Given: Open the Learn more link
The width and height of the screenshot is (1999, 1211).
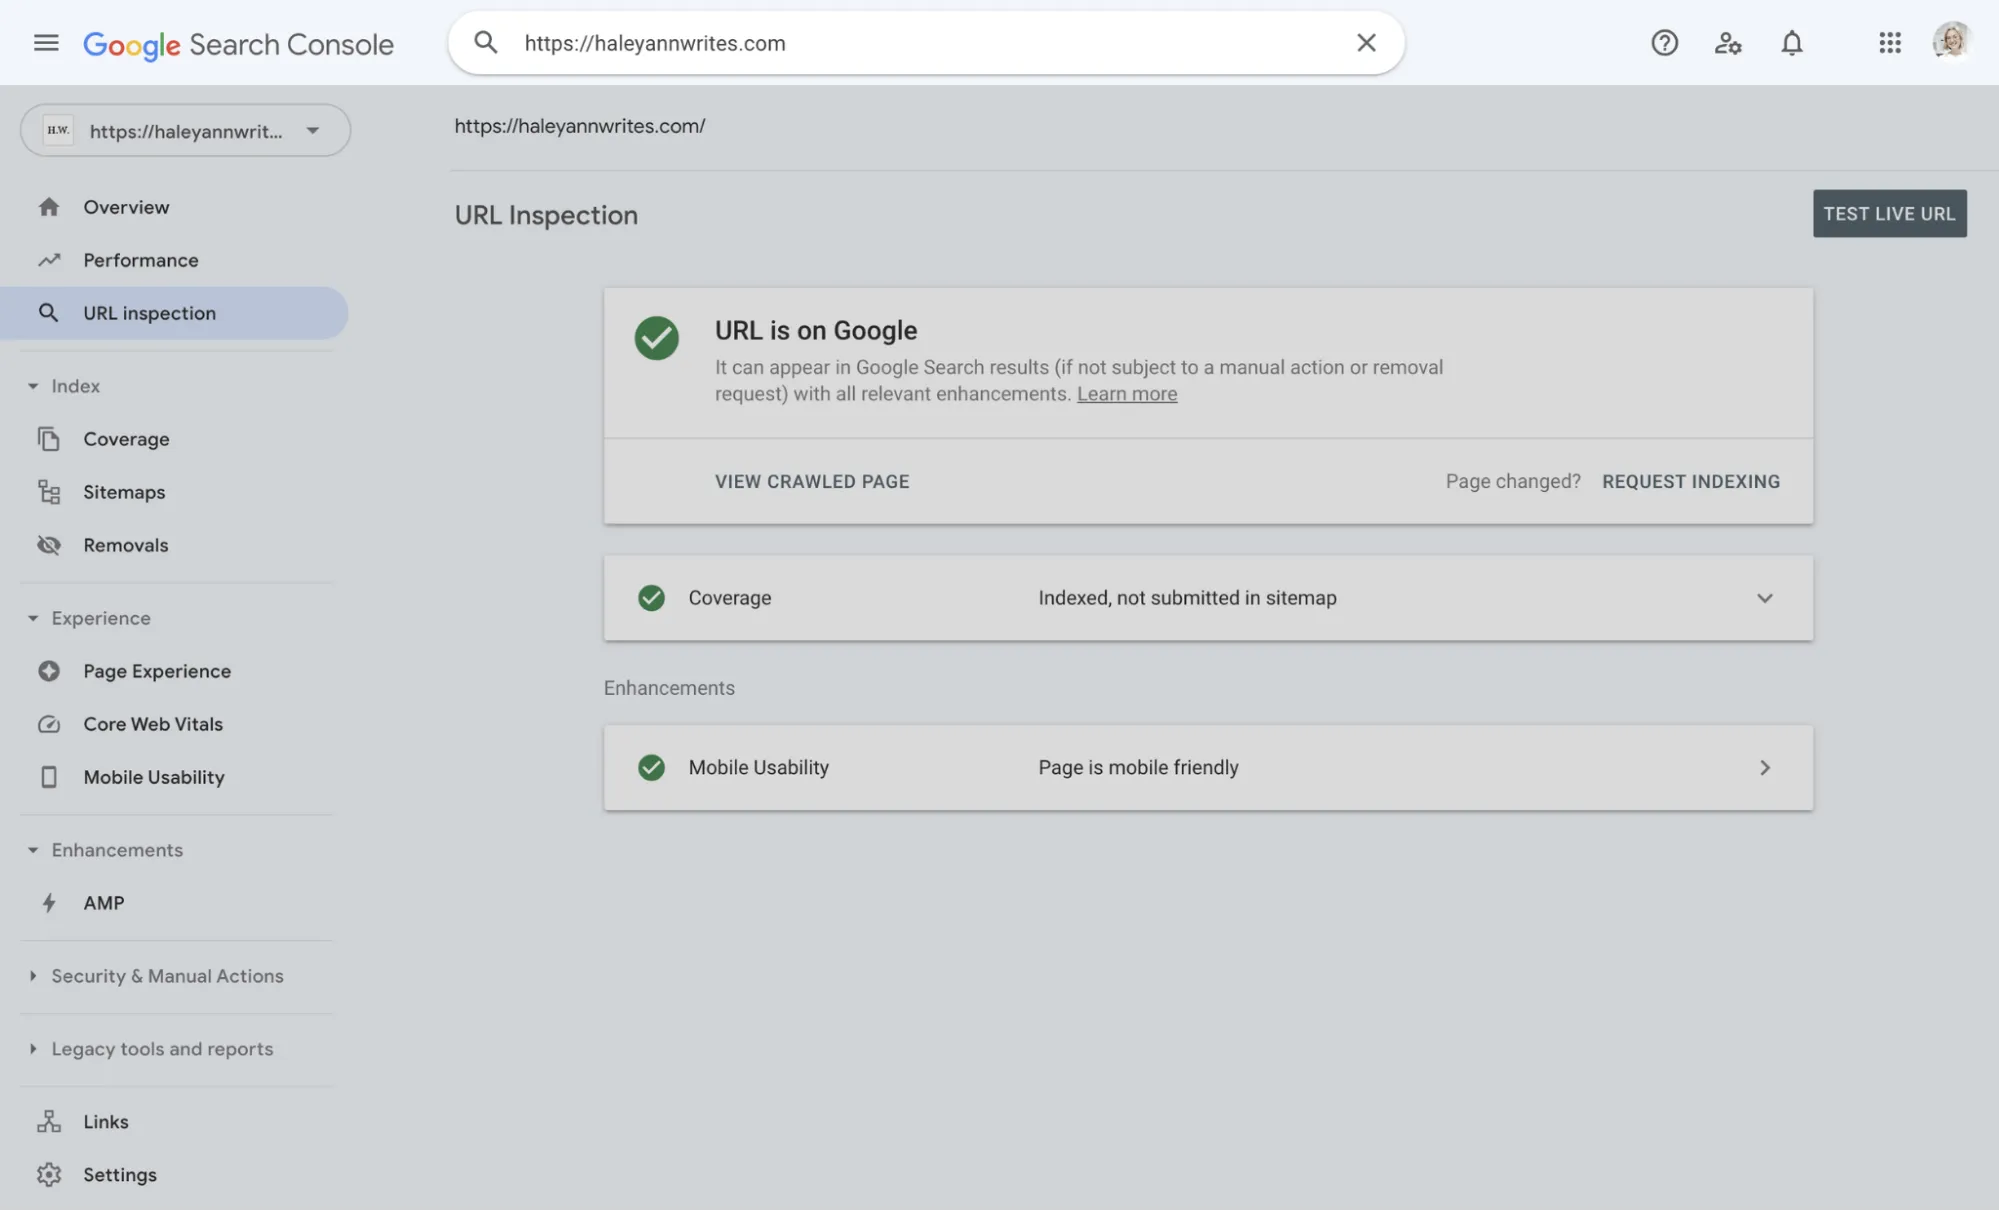Looking at the screenshot, I should pyautogui.click(x=1126, y=394).
